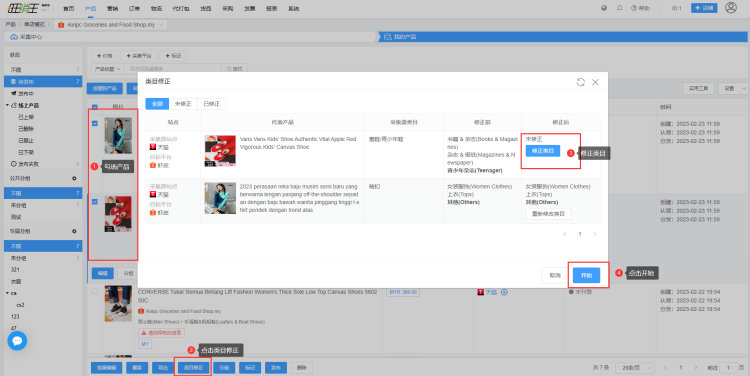
Task: Click the gear icon beside 公共分组
Action: (x=74, y=178)
